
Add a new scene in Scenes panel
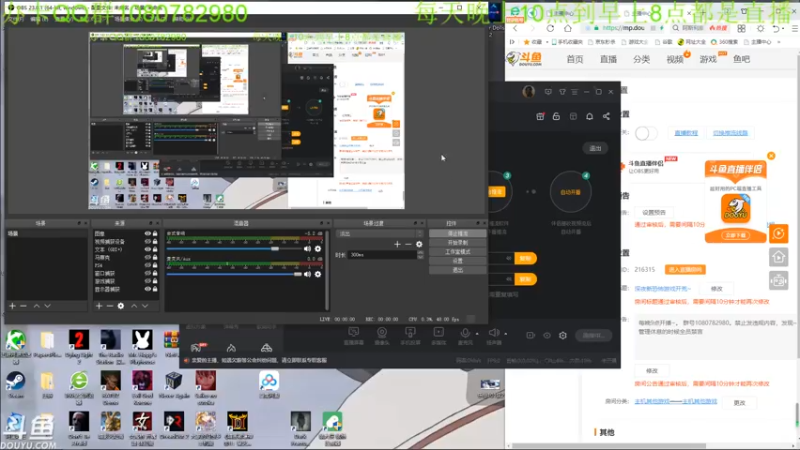(12, 306)
